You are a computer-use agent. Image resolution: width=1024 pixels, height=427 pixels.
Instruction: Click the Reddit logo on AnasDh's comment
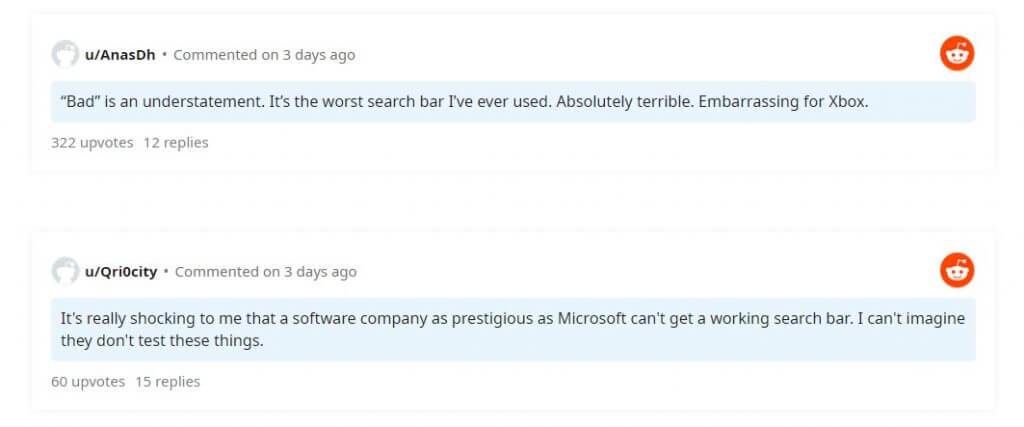pyautogui.click(x=957, y=54)
